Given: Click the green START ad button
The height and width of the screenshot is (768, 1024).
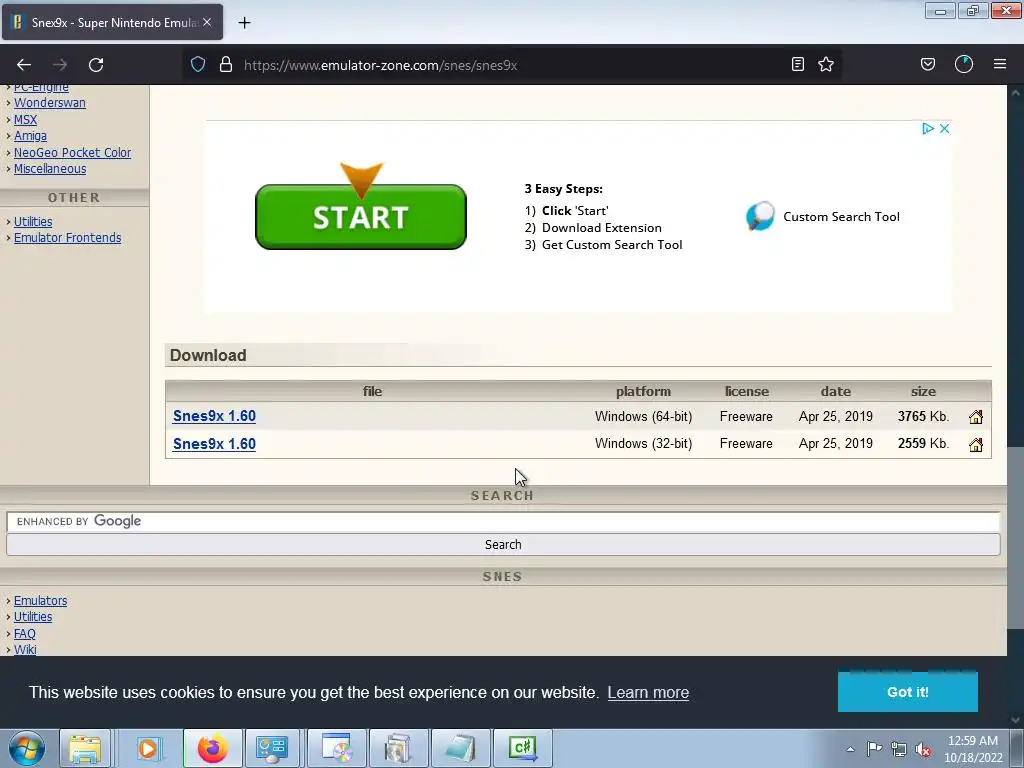Looking at the screenshot, I should (x=360, y=216).
